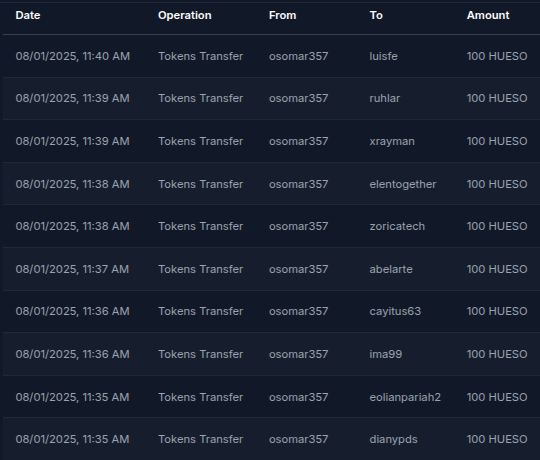Screen dimensions: 540x460
Task: Open recipient abelarte's account link
Action: (x=391, y=269)
